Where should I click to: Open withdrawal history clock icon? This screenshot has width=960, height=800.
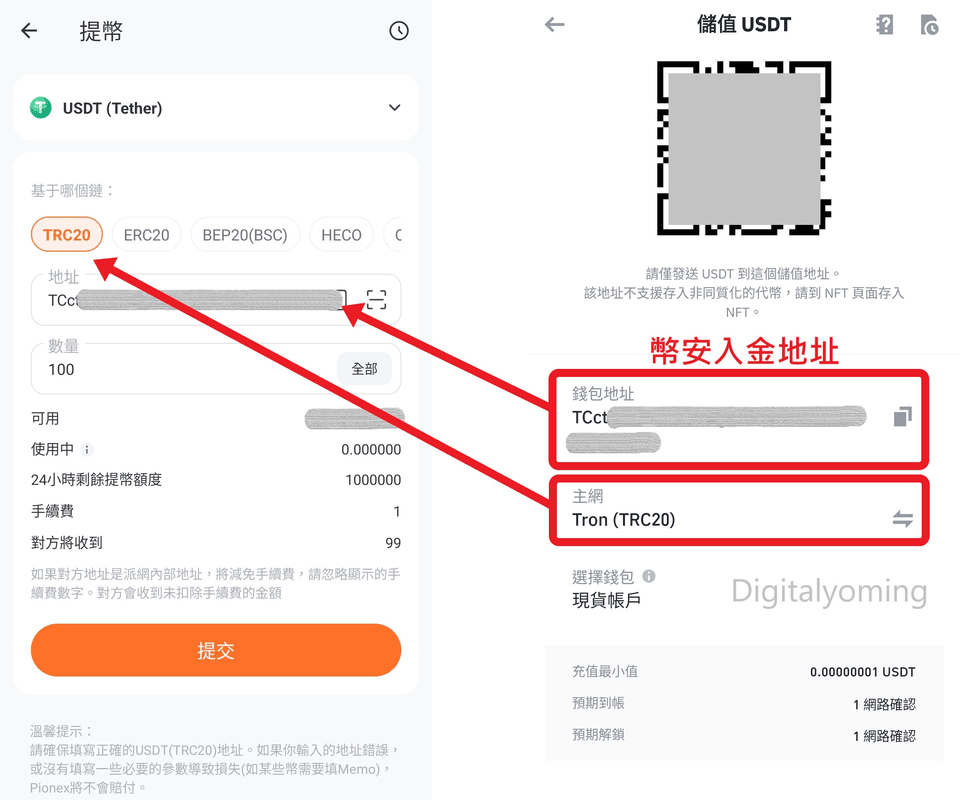[399, 31]
